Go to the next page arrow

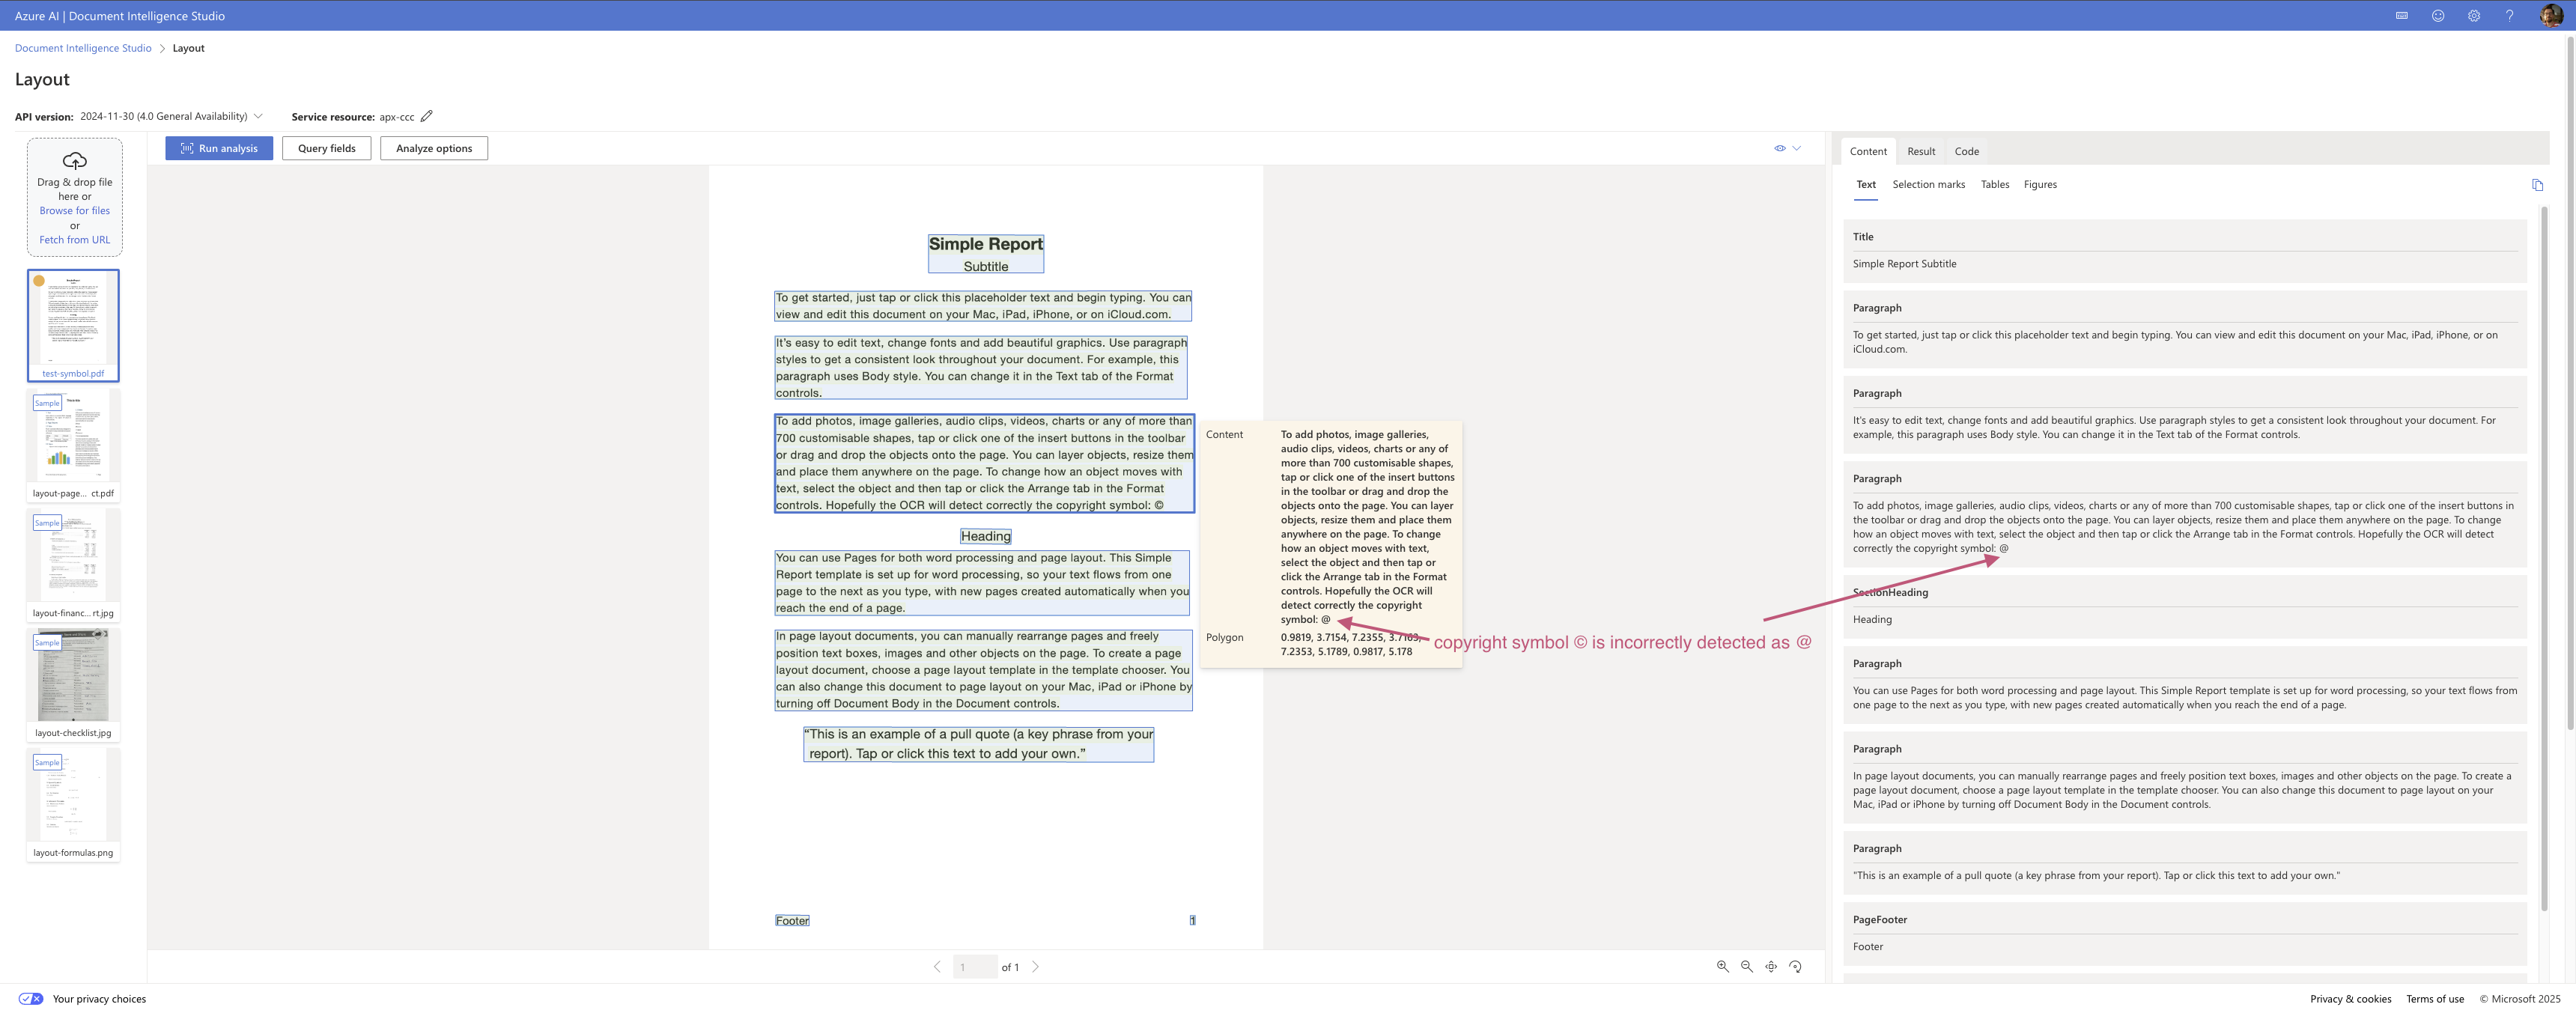click(1035, 966)
